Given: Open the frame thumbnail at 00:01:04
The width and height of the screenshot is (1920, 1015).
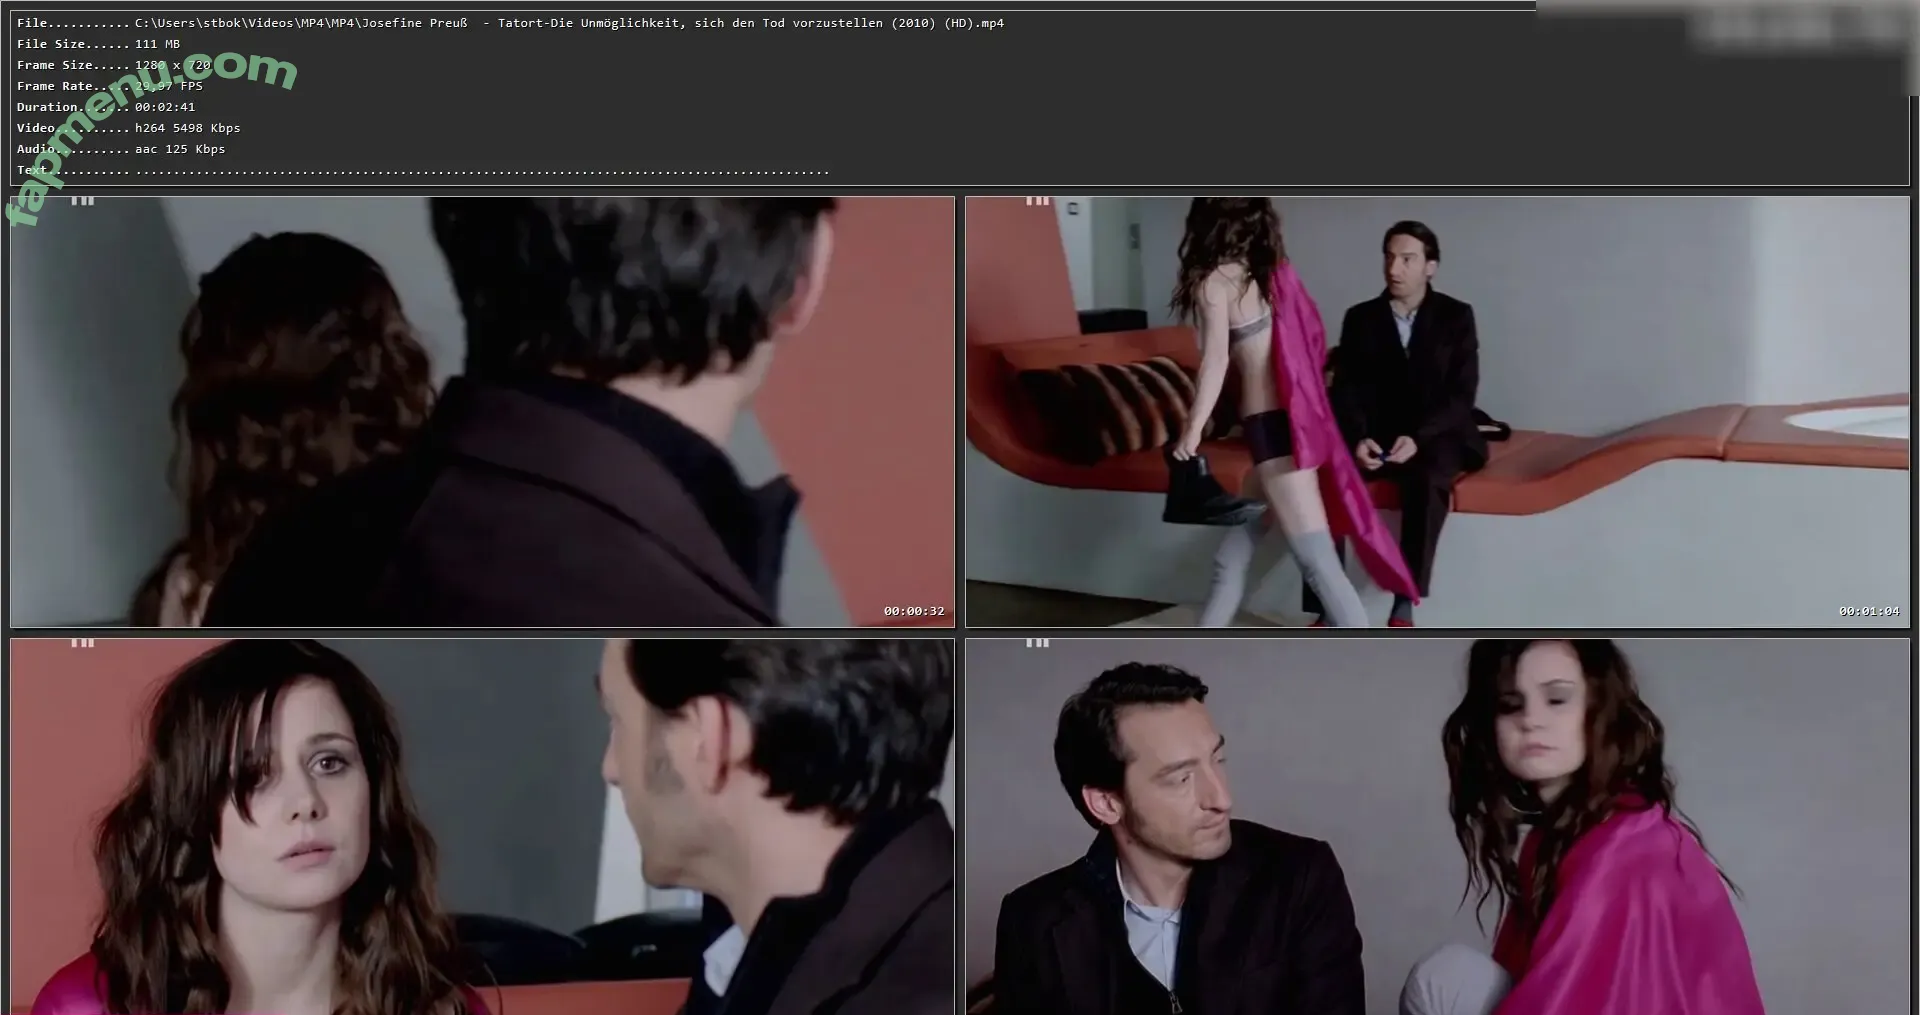Looking at the screenshot, I should [x=1437, y=412].
